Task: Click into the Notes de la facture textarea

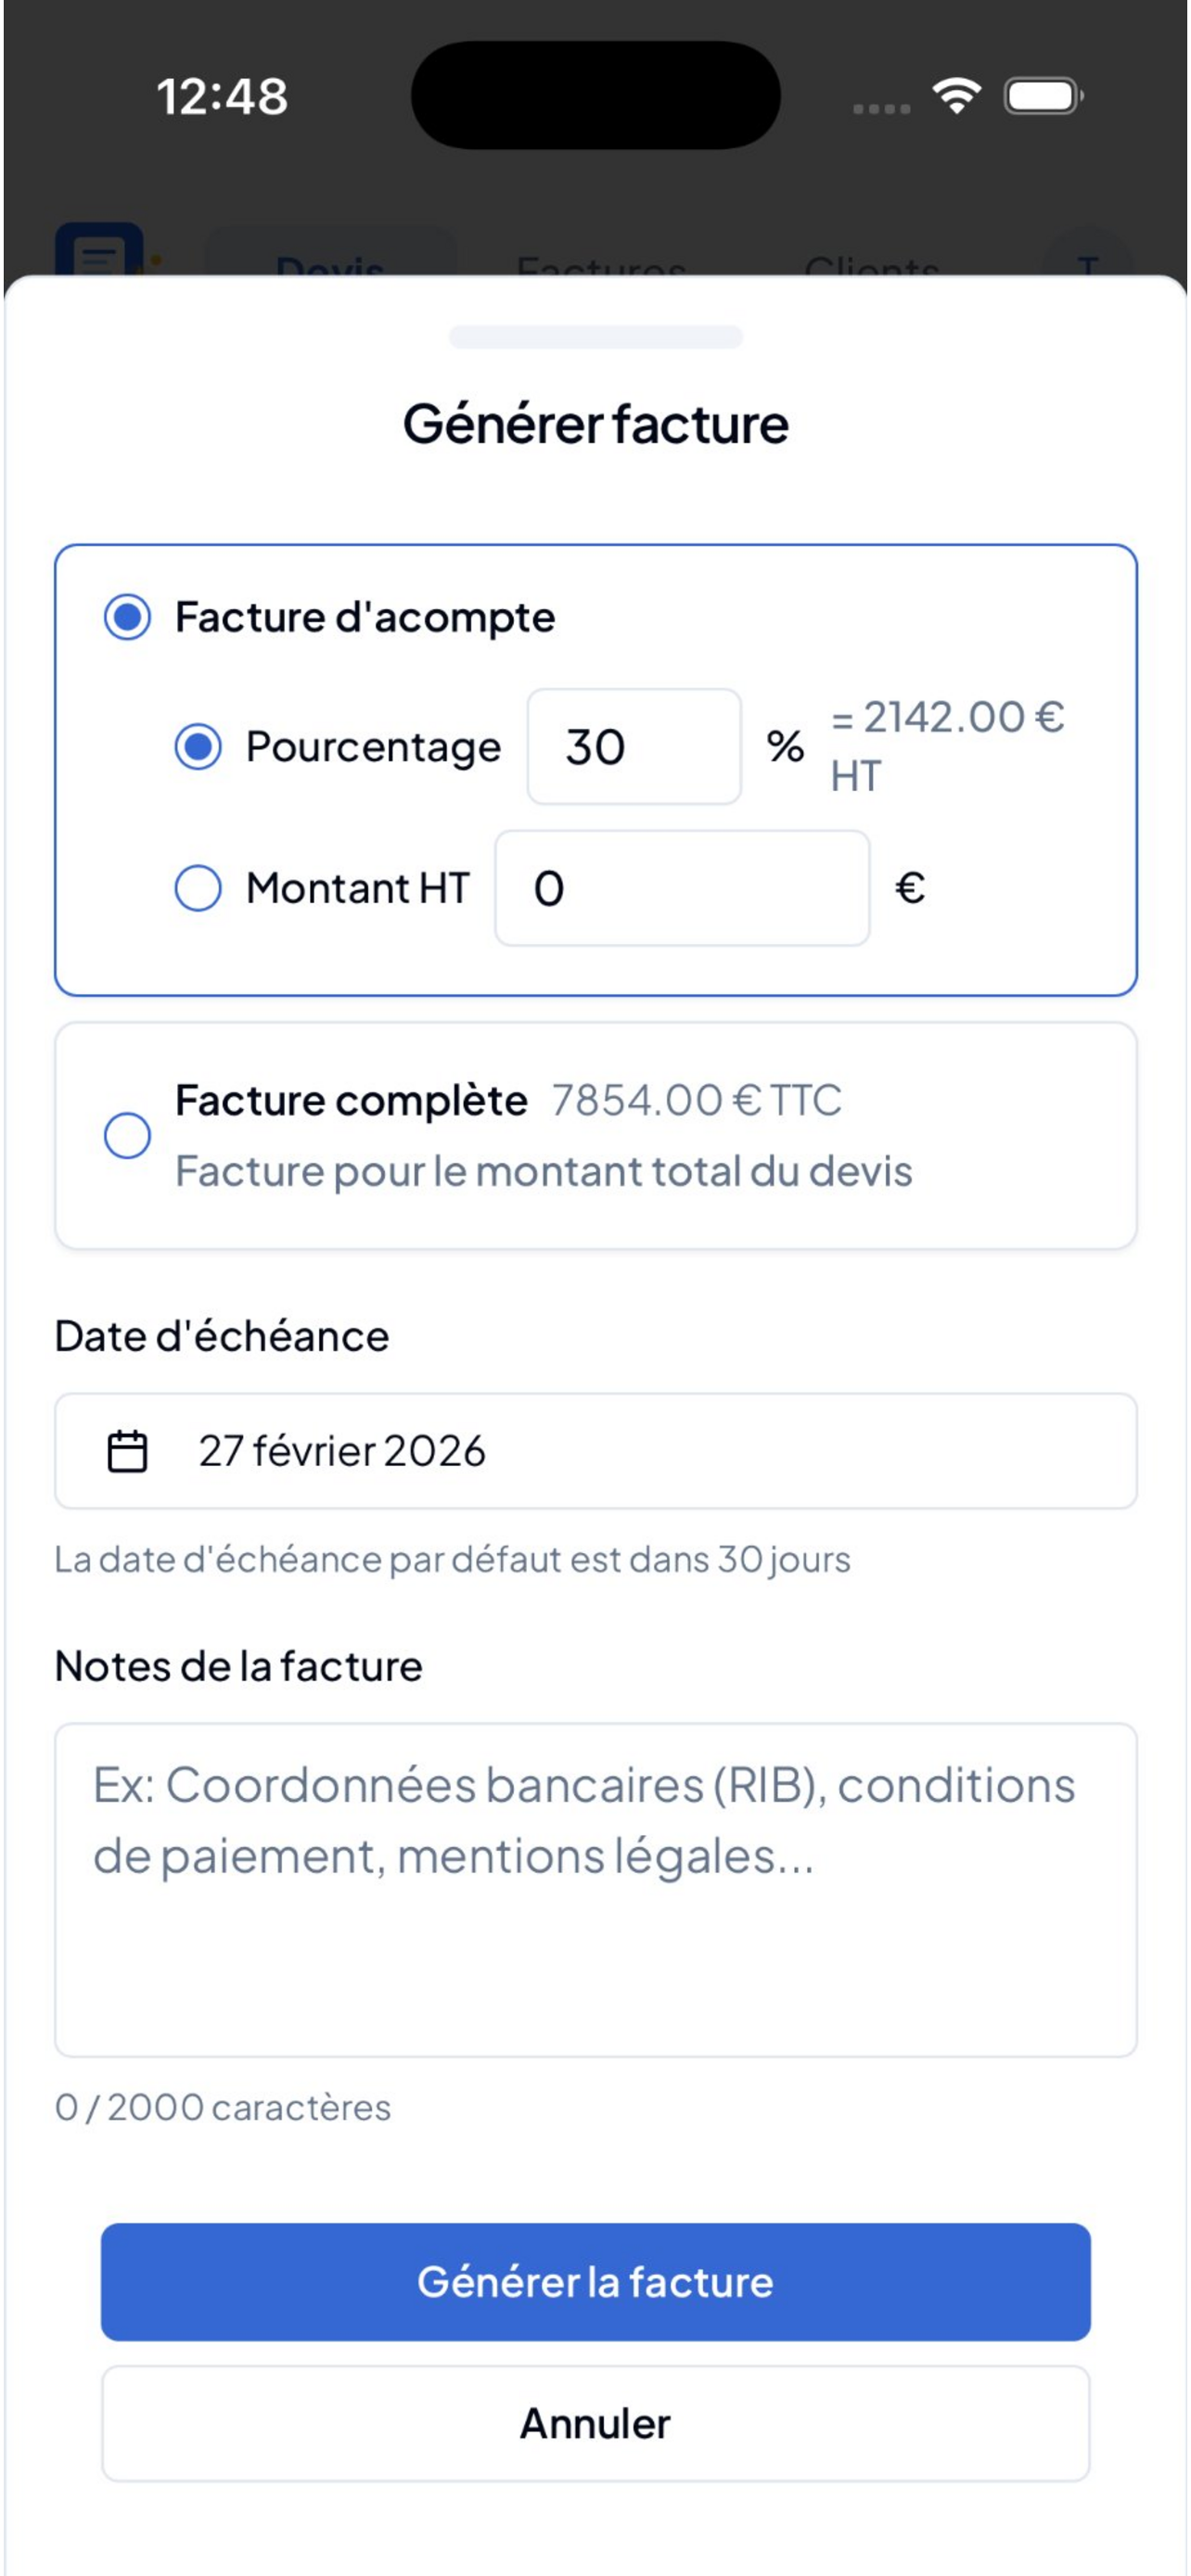Action: pyautogui.click(x=596, y=1890)
